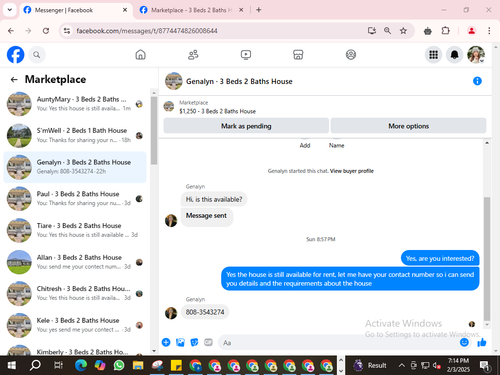Open Notifications bell

454,55
